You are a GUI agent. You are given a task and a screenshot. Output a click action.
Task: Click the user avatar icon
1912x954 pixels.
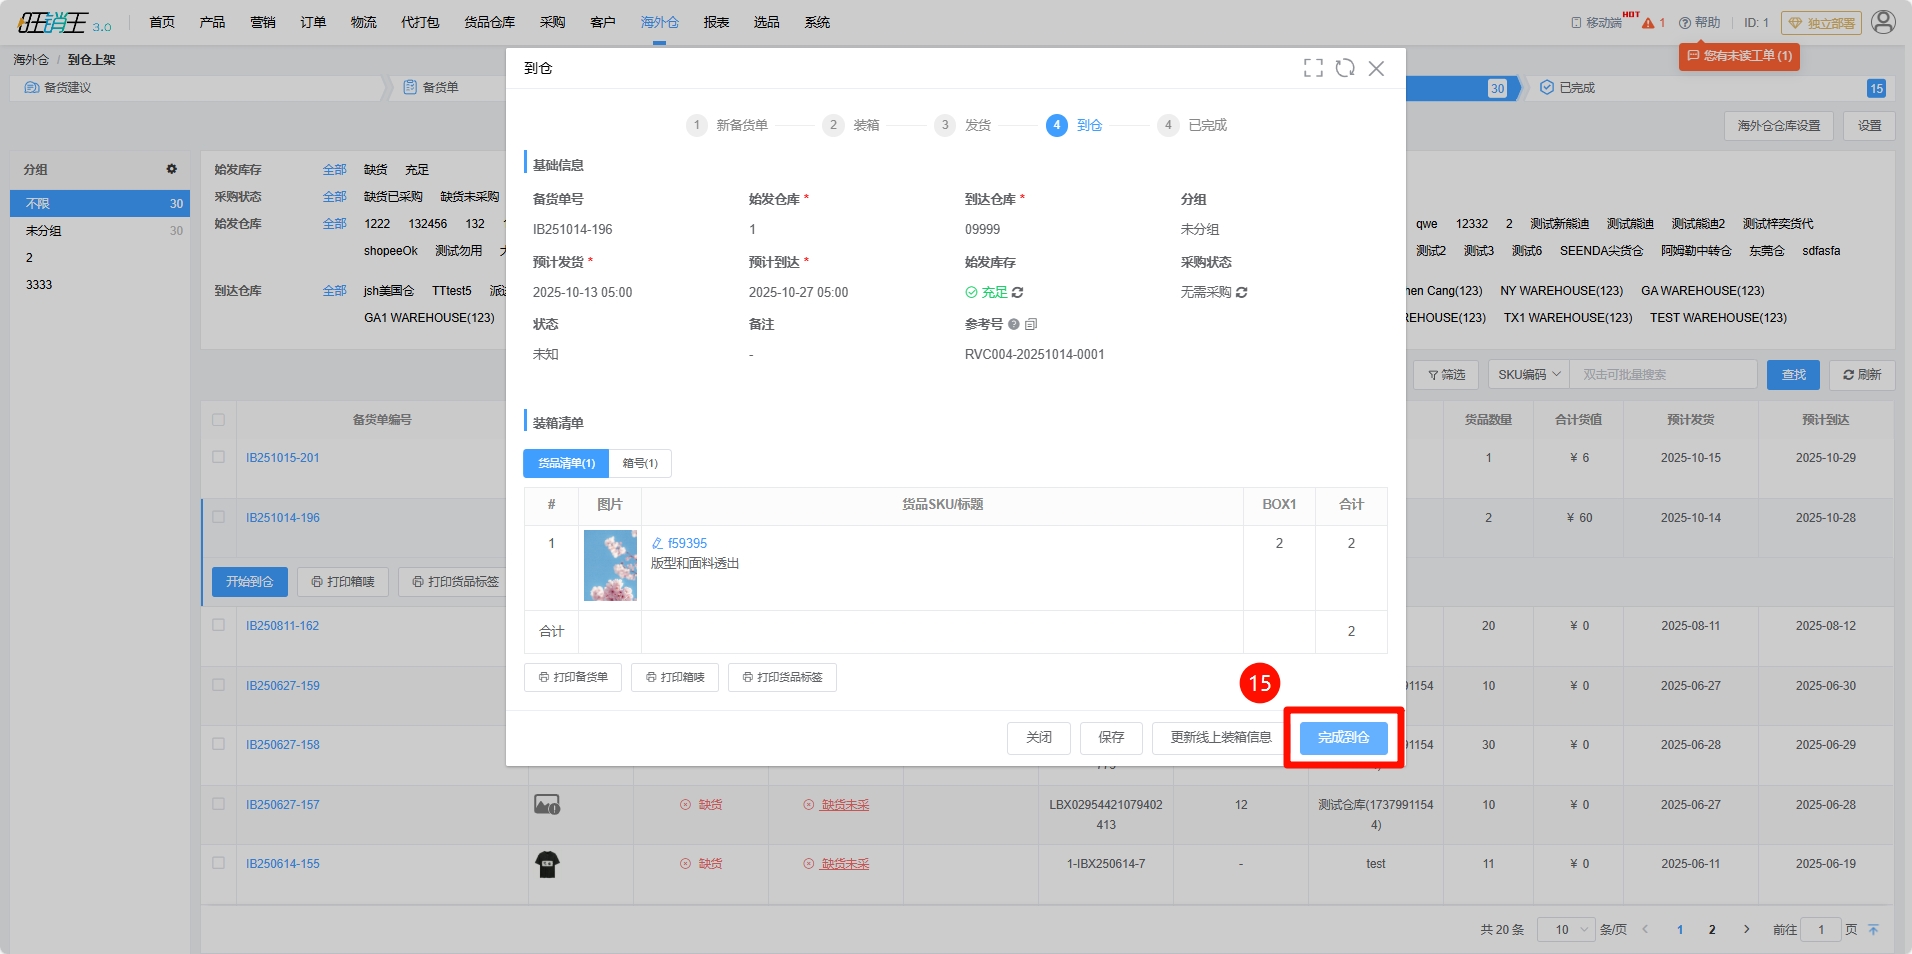pyautogui.click(x=1883, y=22)
